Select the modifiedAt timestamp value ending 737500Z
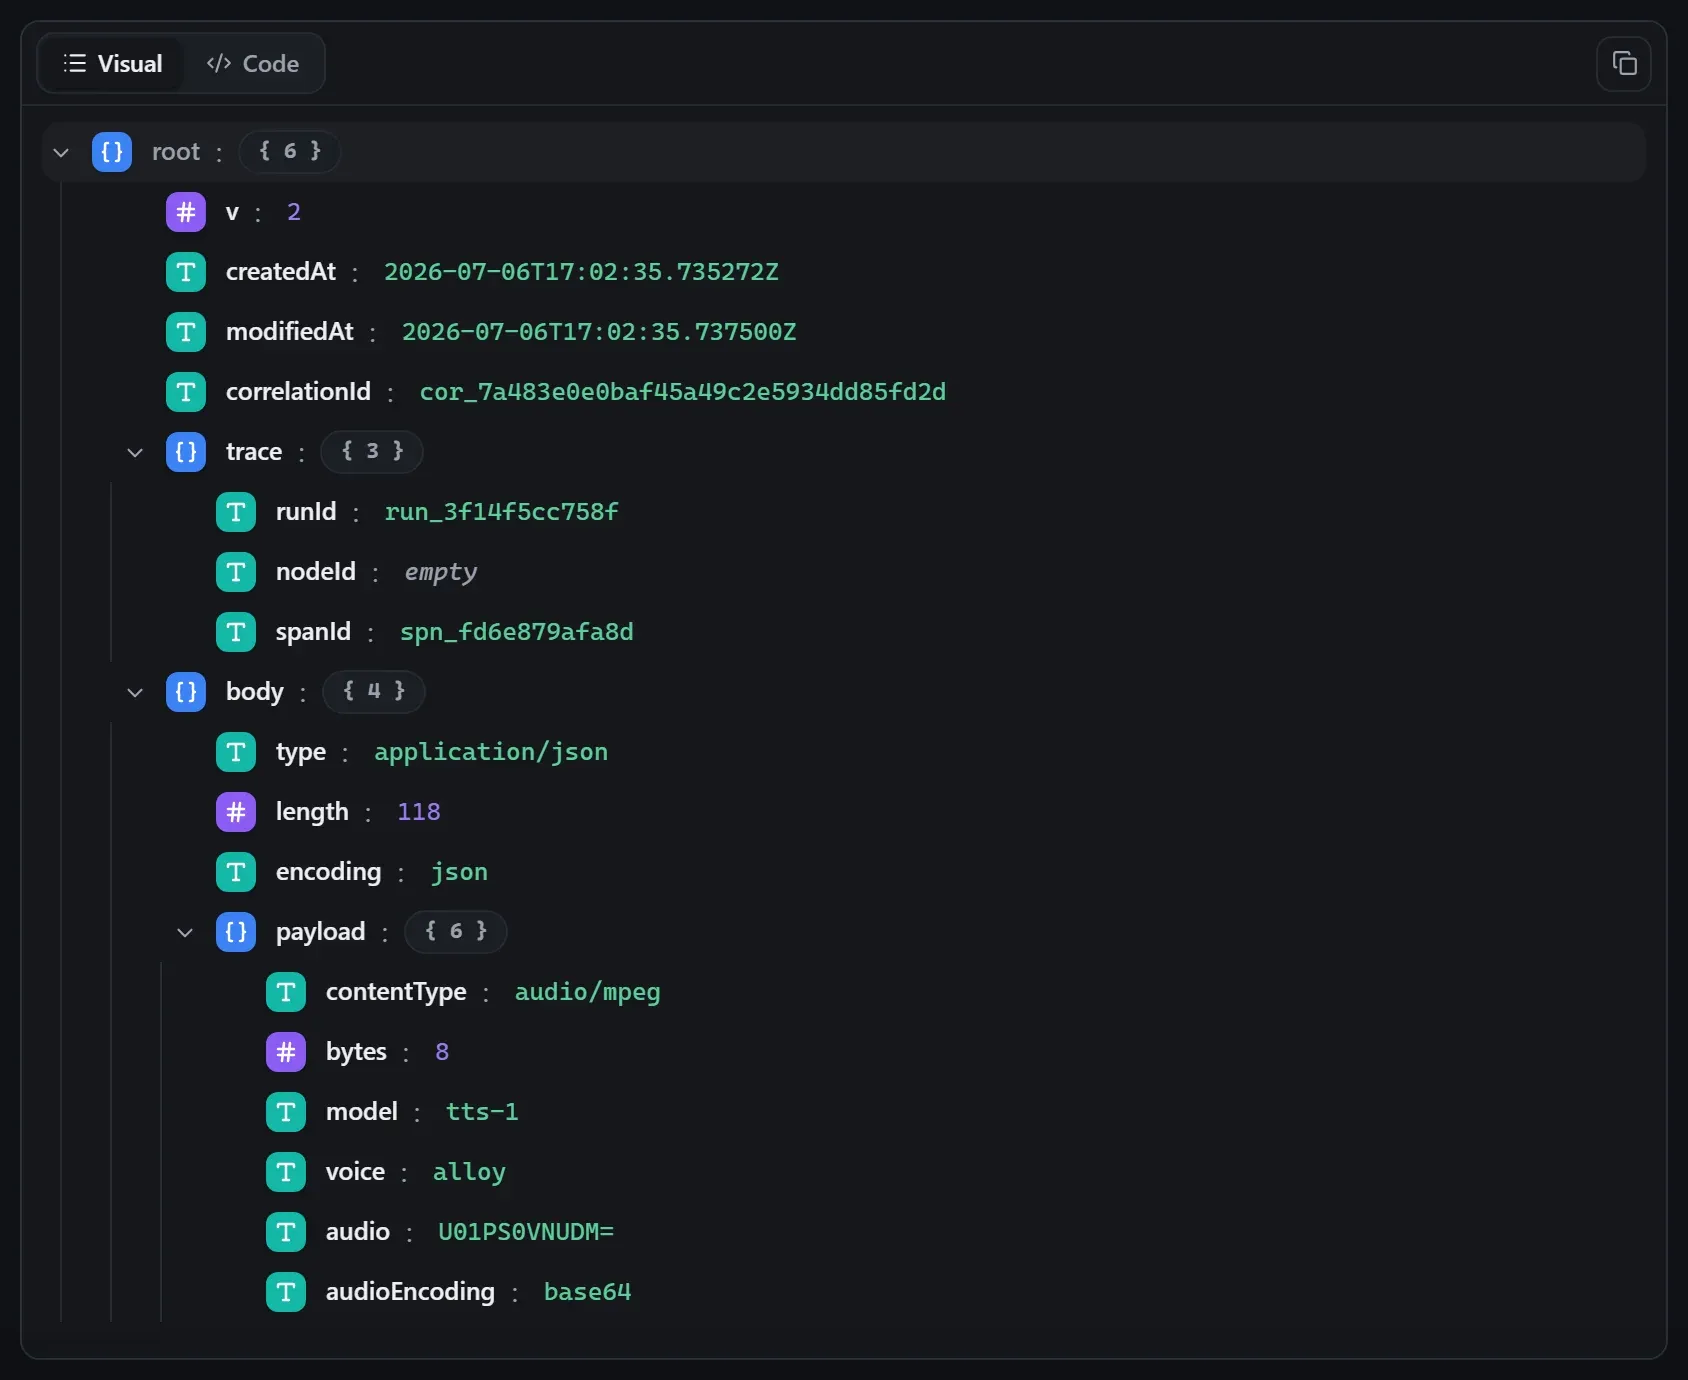 point(599,332)
